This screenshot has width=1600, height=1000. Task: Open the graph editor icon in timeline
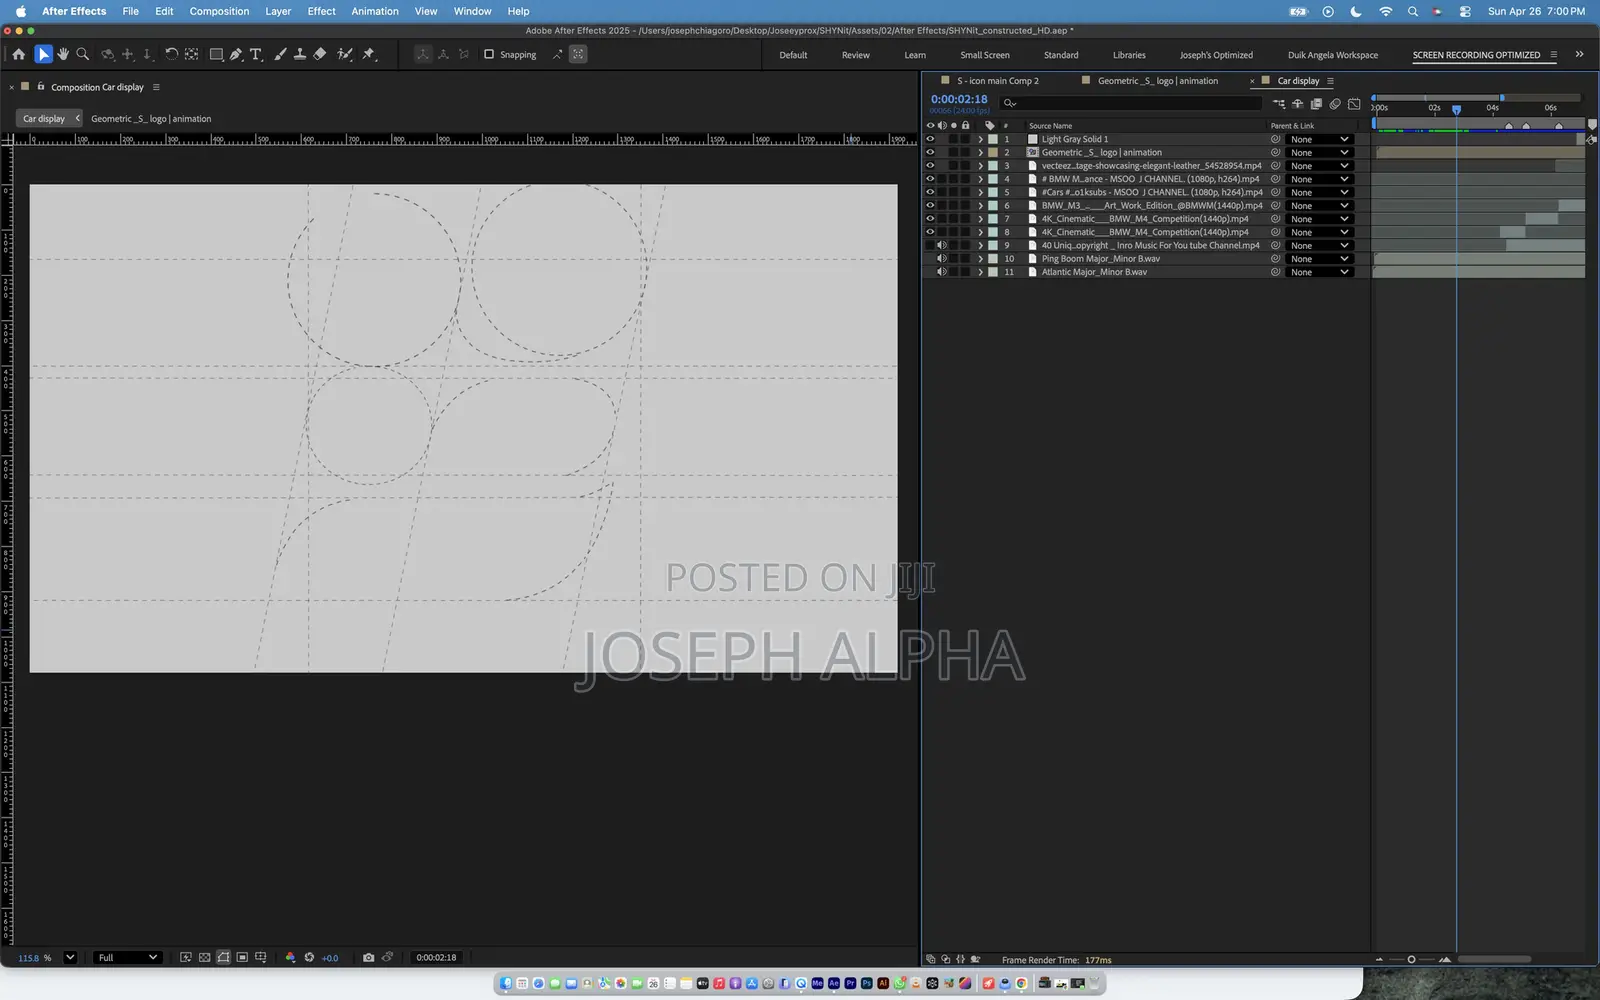coord(1354,103)
